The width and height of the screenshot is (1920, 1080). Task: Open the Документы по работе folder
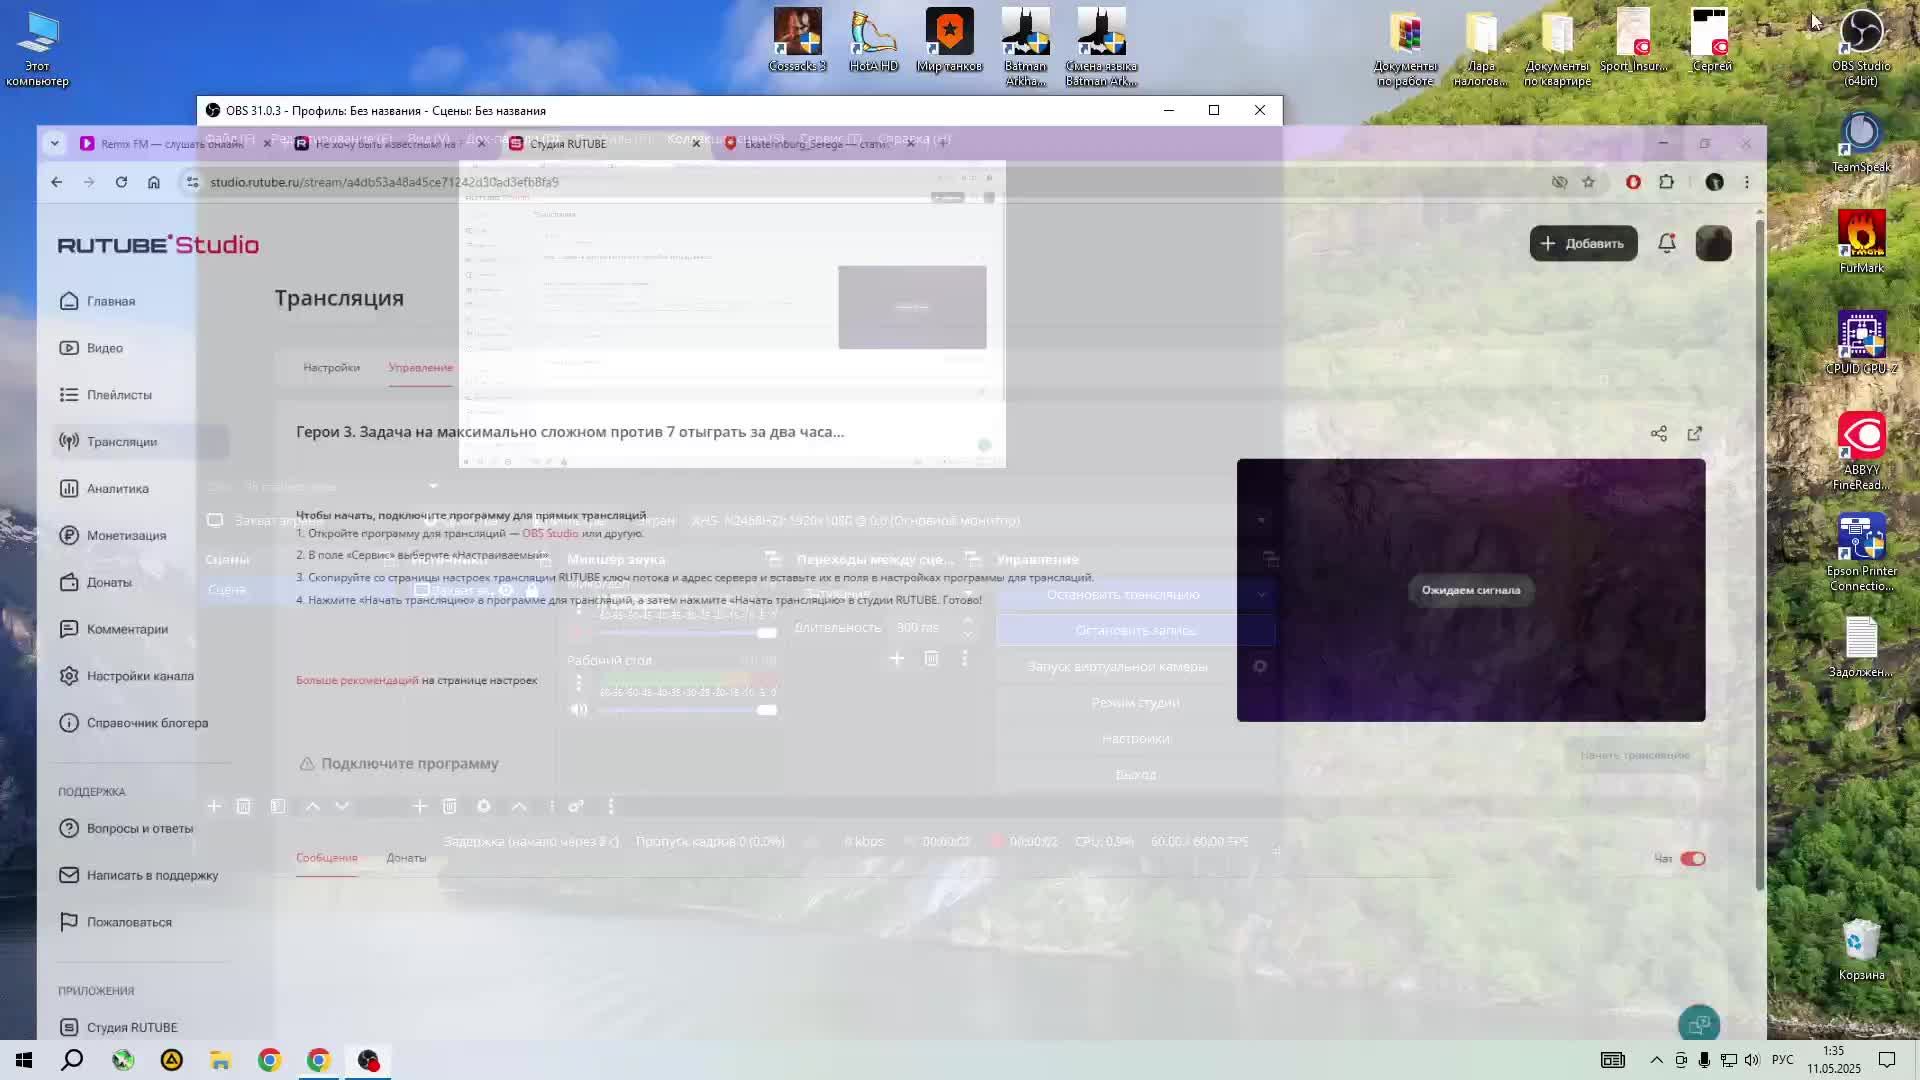pyautogui.click(x=1405, y=48)
